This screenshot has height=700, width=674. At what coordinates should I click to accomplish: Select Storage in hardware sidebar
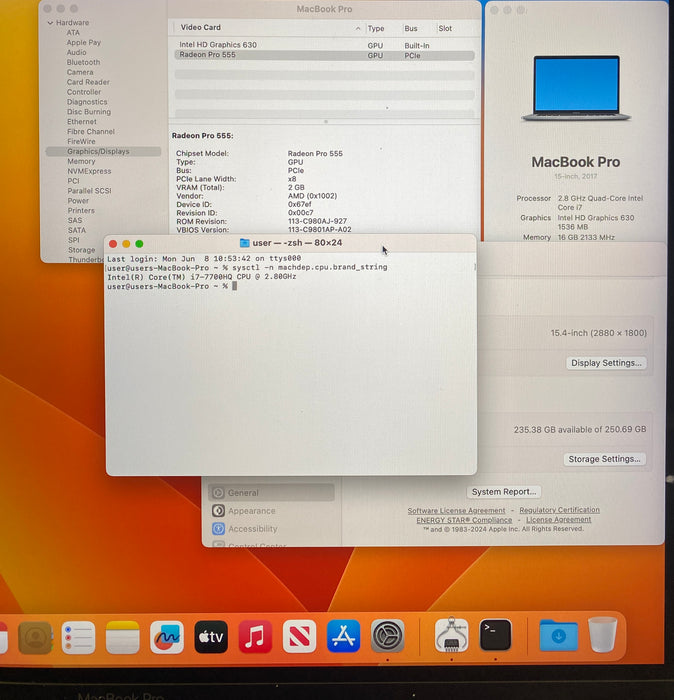(82, 250)
